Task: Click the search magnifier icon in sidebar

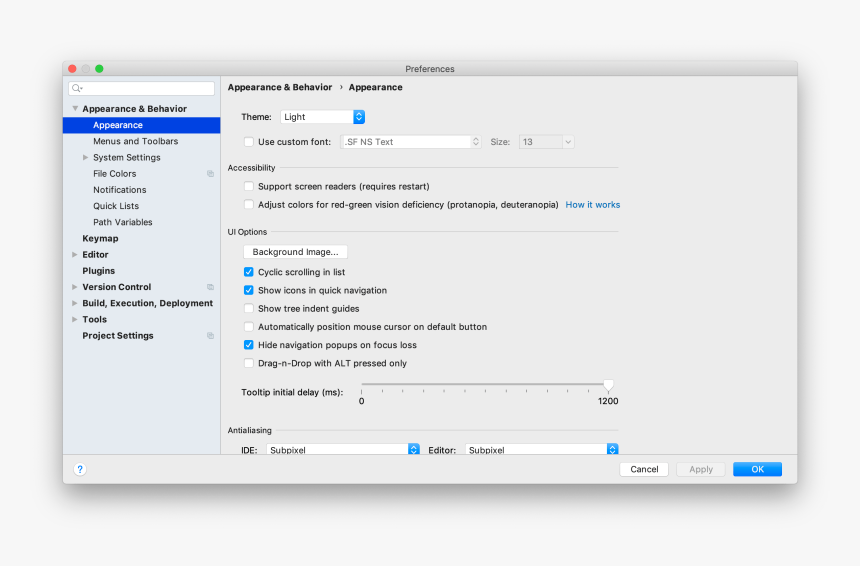Action: 77,88
